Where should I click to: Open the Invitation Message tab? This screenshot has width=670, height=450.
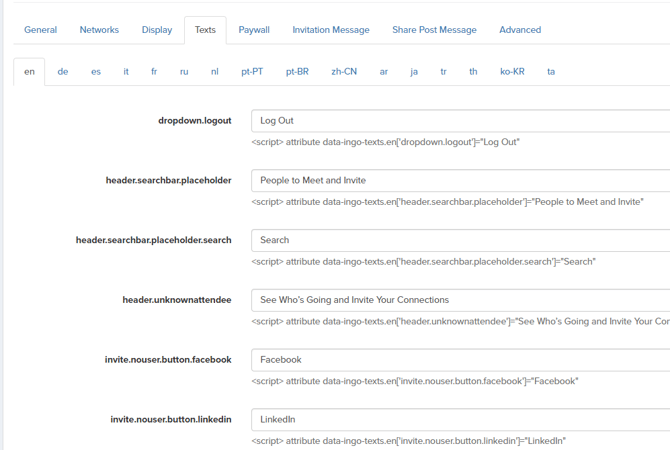point(331,30)
